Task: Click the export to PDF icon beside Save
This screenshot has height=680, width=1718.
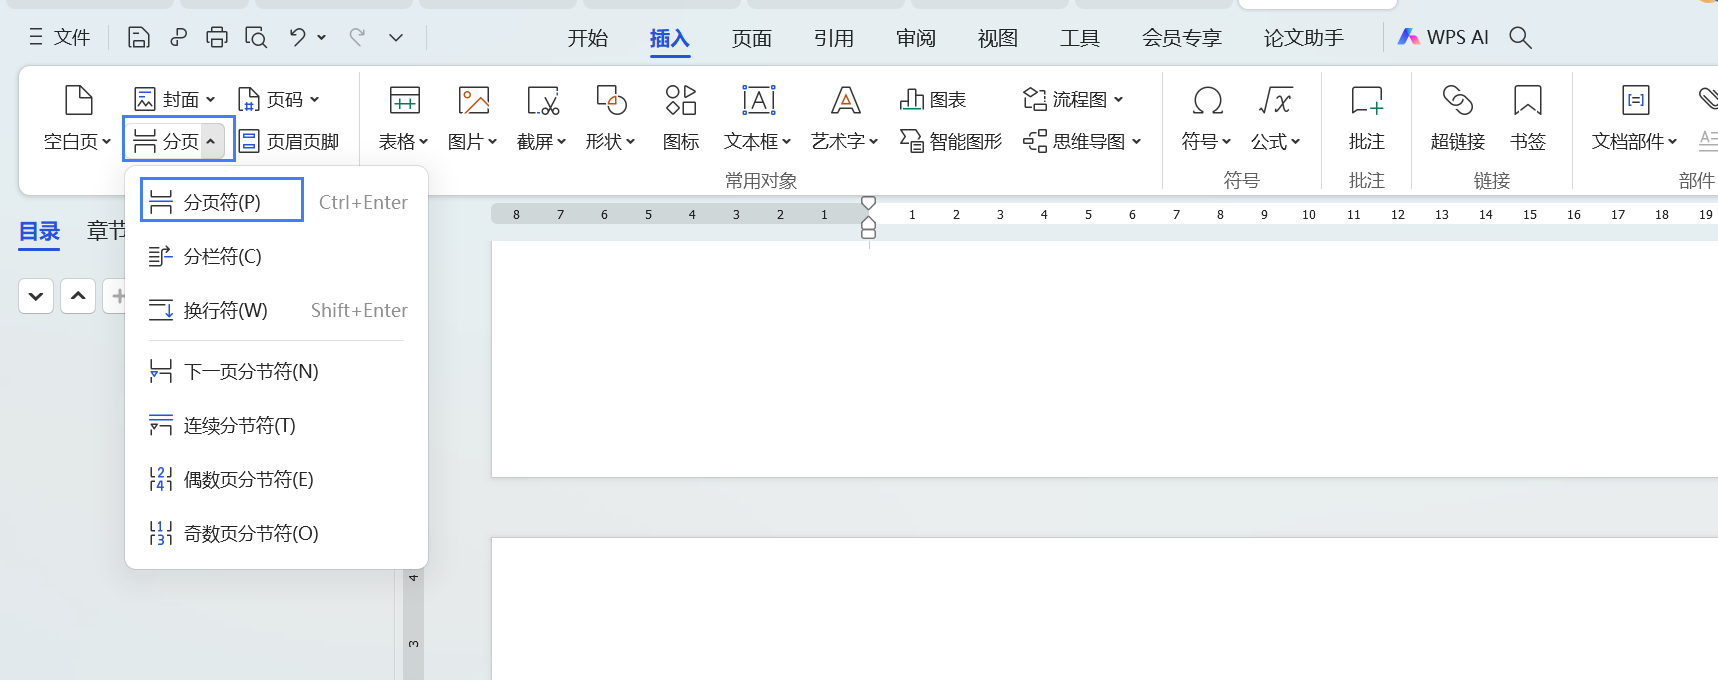Action: [x=178, y=38]
